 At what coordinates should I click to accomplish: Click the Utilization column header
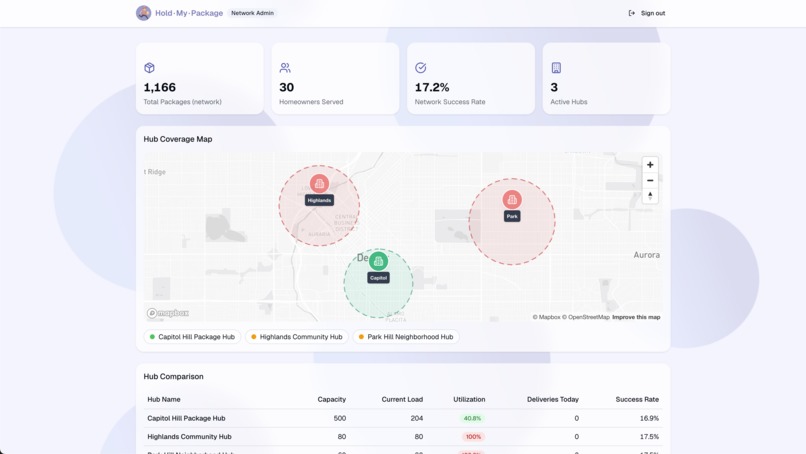point(469,399)
